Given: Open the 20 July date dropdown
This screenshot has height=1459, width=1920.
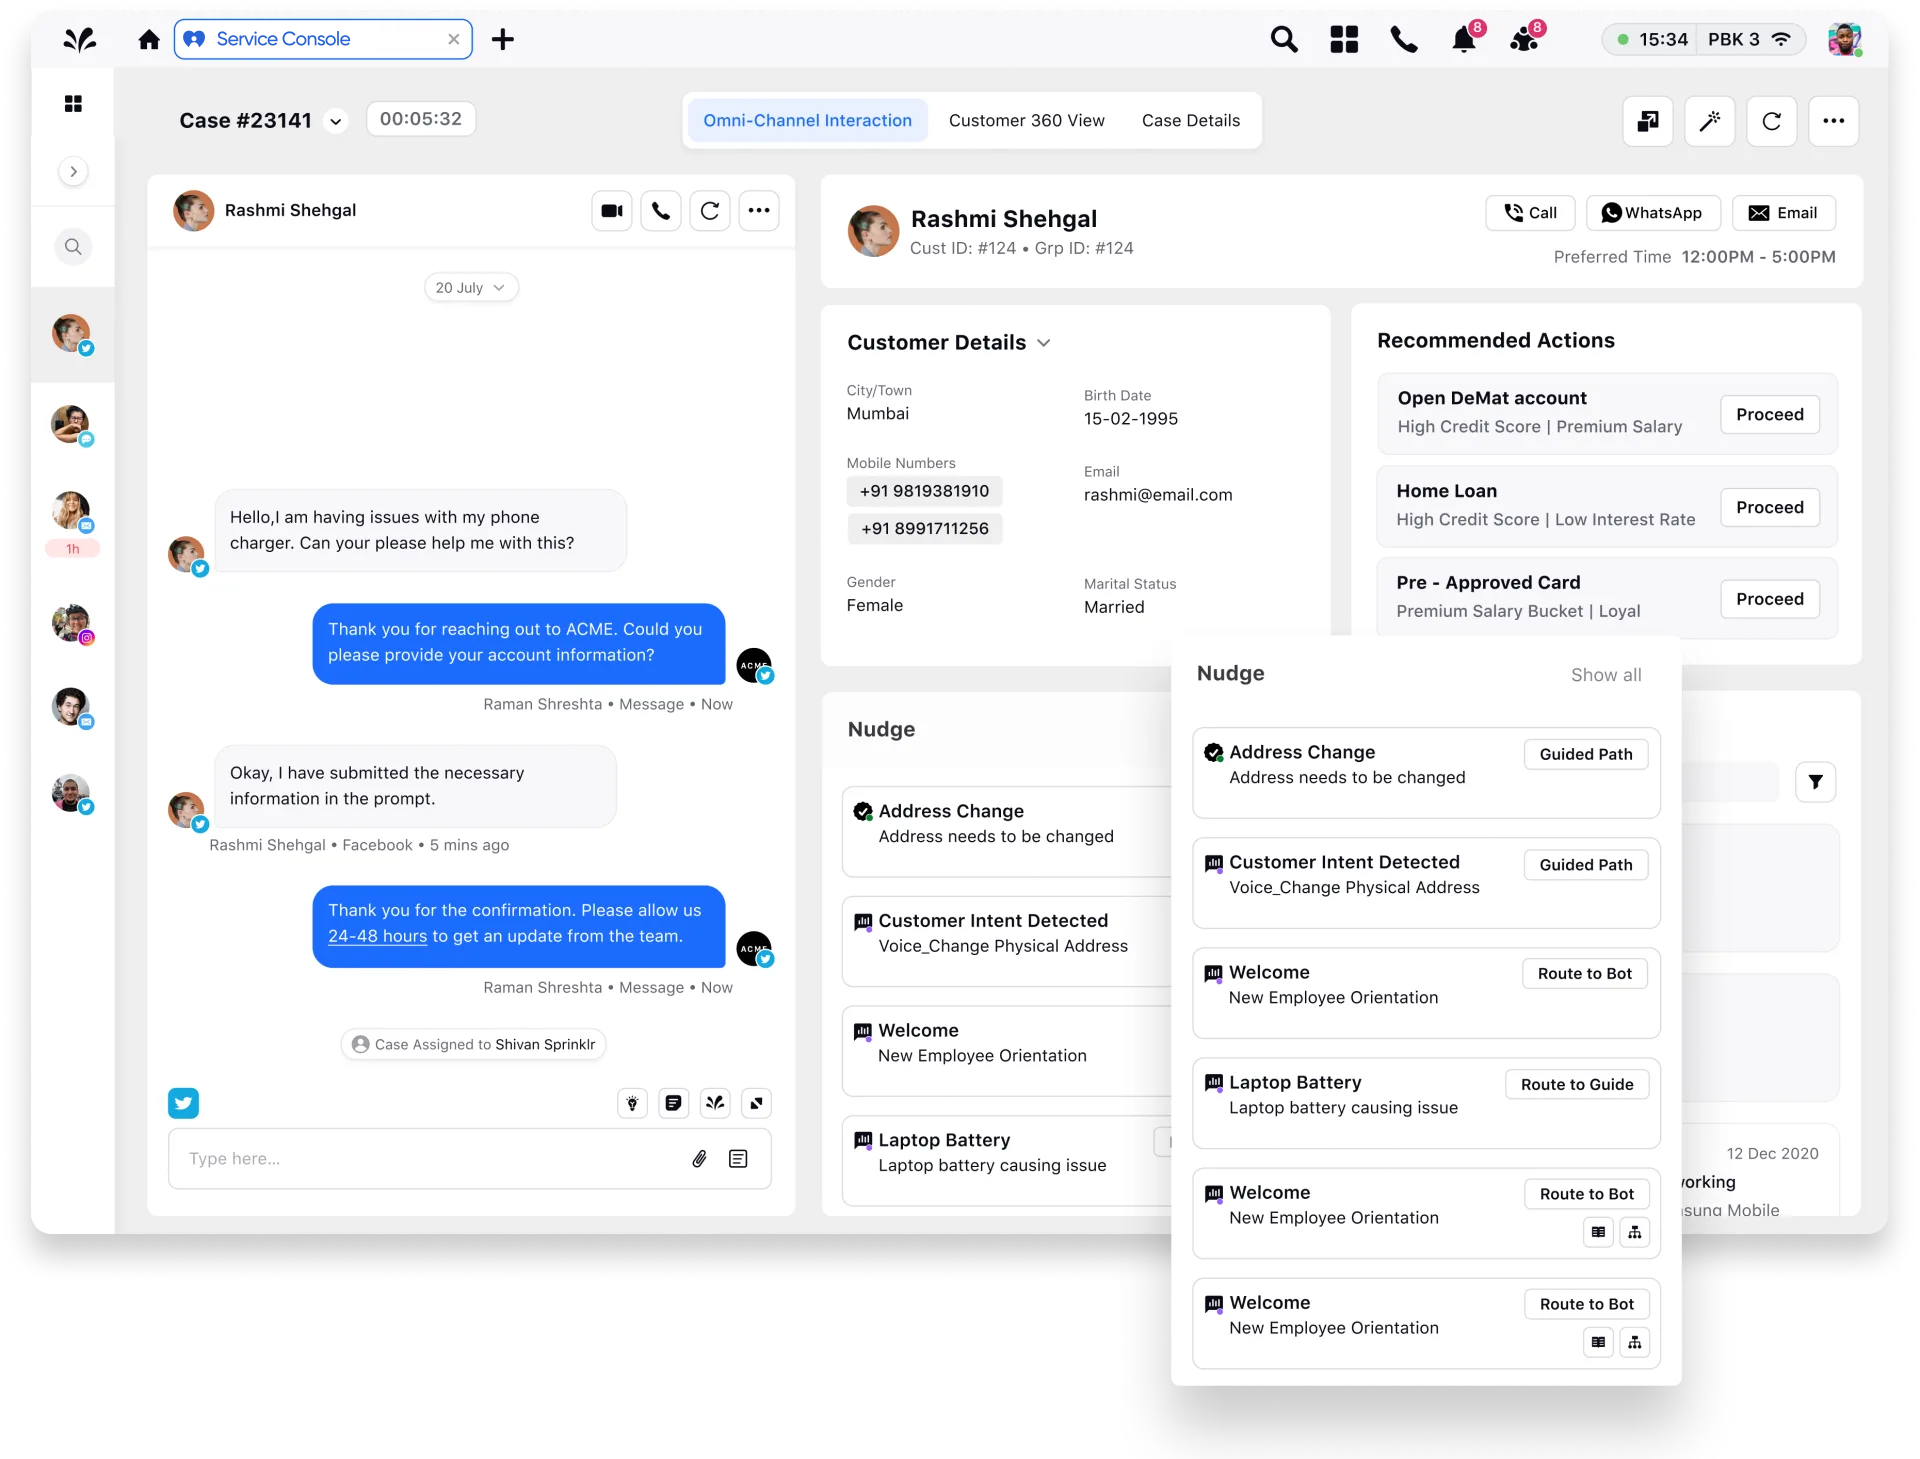Looking at the screenshot, I should [471, 288].
